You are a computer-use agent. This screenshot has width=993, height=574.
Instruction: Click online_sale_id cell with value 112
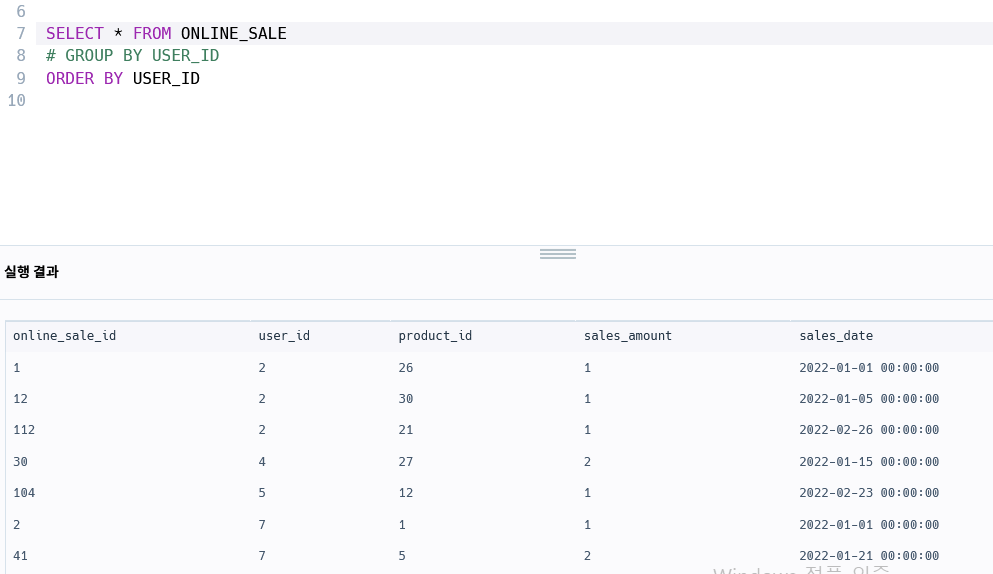coord(24,430)
